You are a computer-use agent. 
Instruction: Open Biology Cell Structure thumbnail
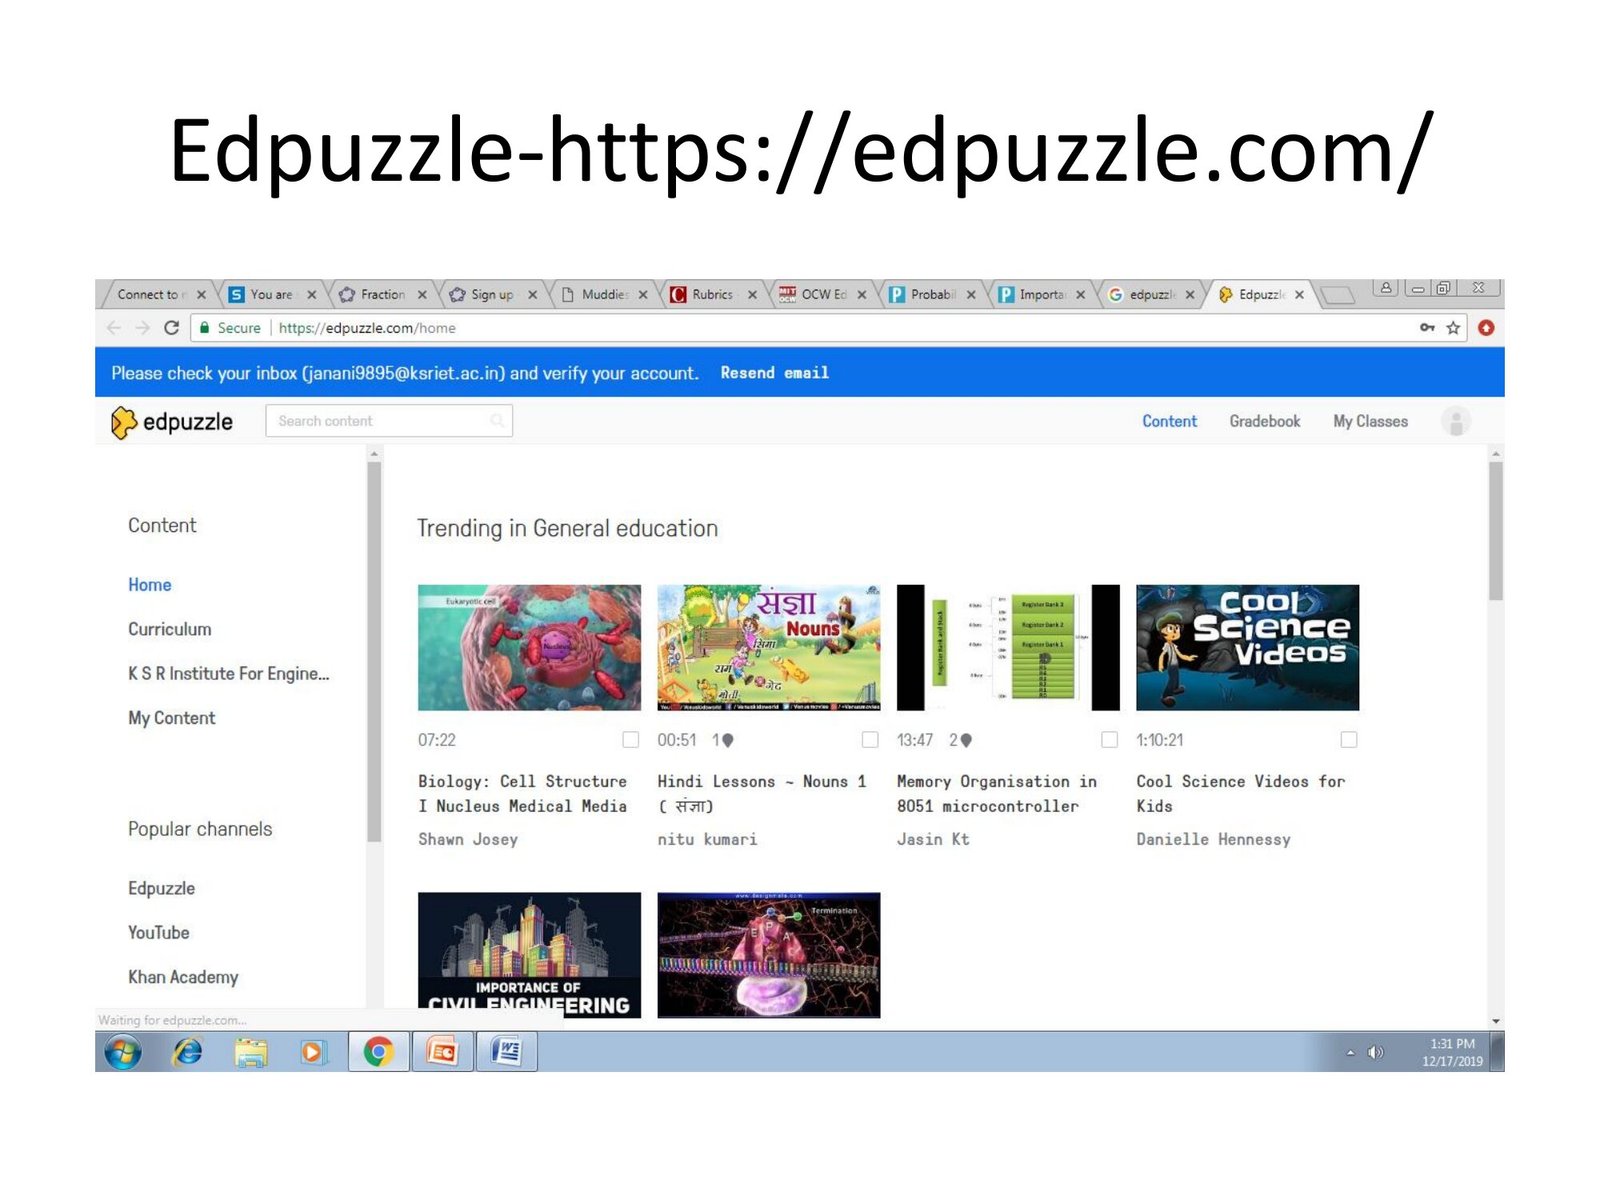click(x=529, y=648)
